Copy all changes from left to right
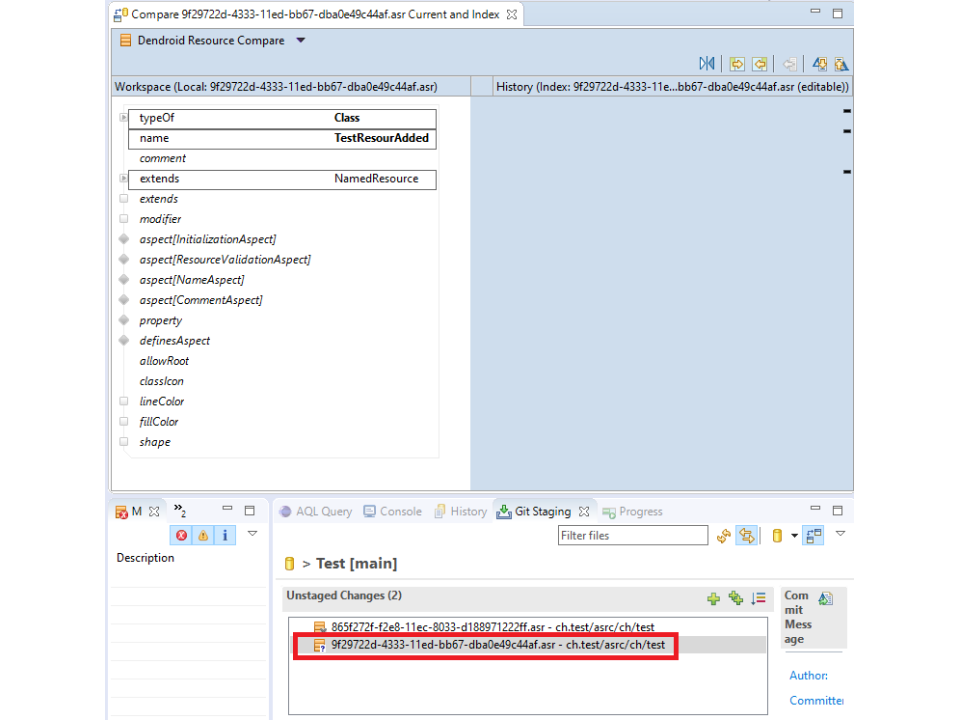This screenshot has height=720, width=960. [737, 64]
